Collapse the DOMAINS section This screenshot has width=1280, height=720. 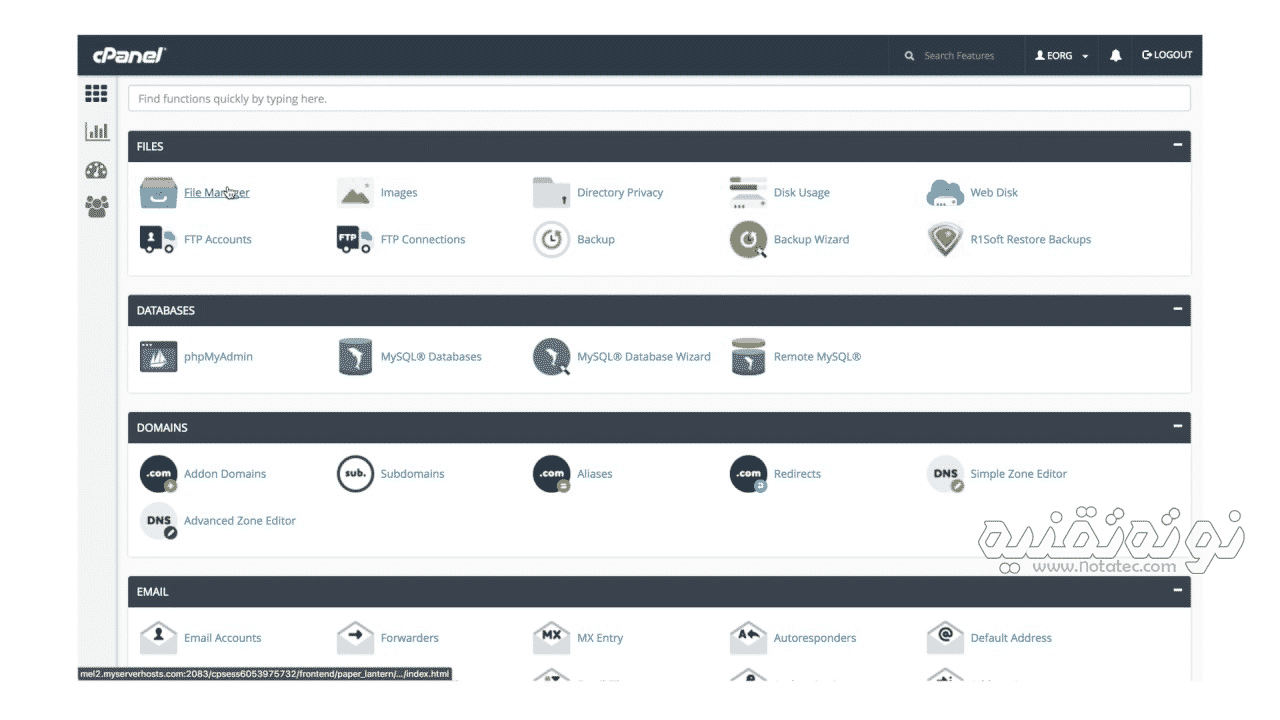click(x=1177, y=426)
